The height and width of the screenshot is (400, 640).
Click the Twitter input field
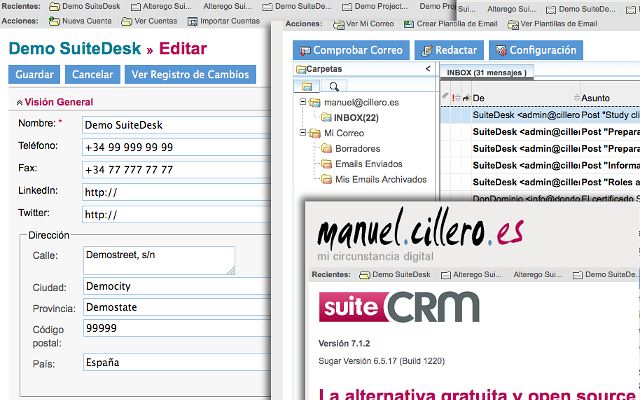click(x=176, y=215)
